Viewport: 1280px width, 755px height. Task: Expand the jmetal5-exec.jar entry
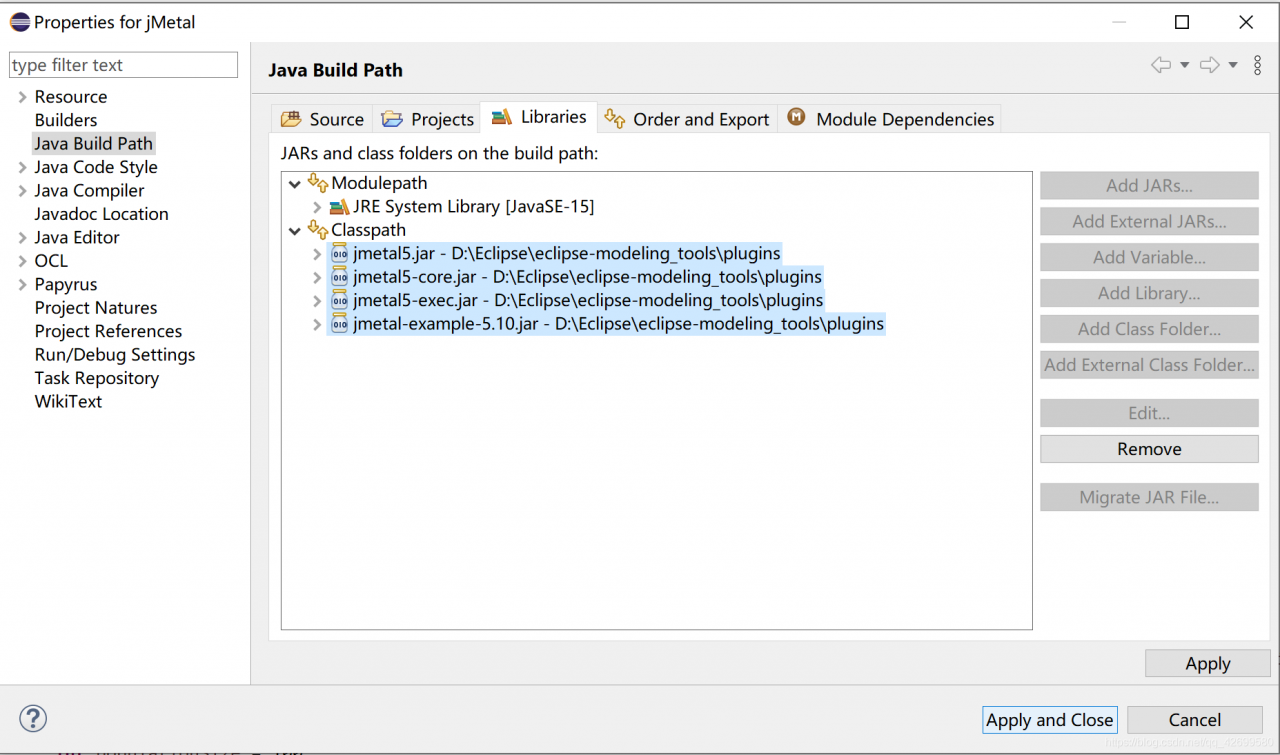click(x=317, y=301)
